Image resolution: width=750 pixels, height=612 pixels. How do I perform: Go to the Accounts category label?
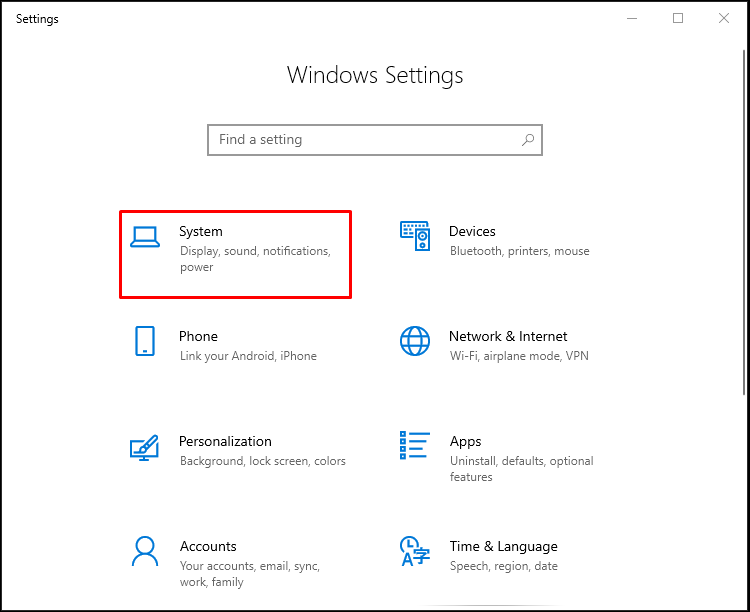208,546
